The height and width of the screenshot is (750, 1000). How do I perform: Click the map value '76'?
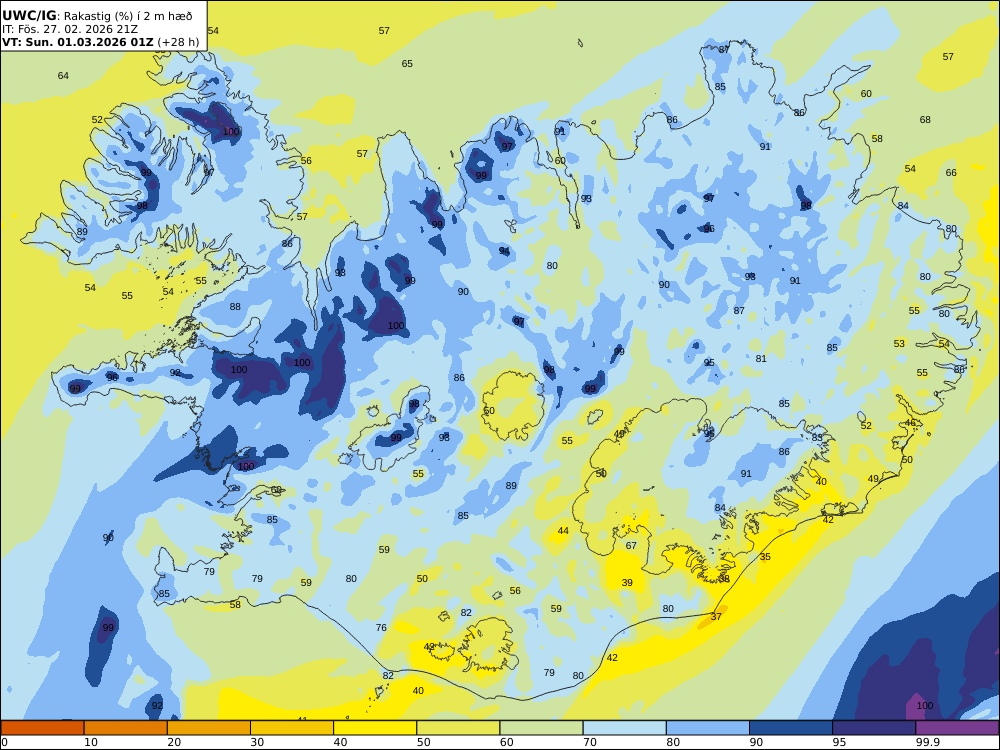[381, 628]
